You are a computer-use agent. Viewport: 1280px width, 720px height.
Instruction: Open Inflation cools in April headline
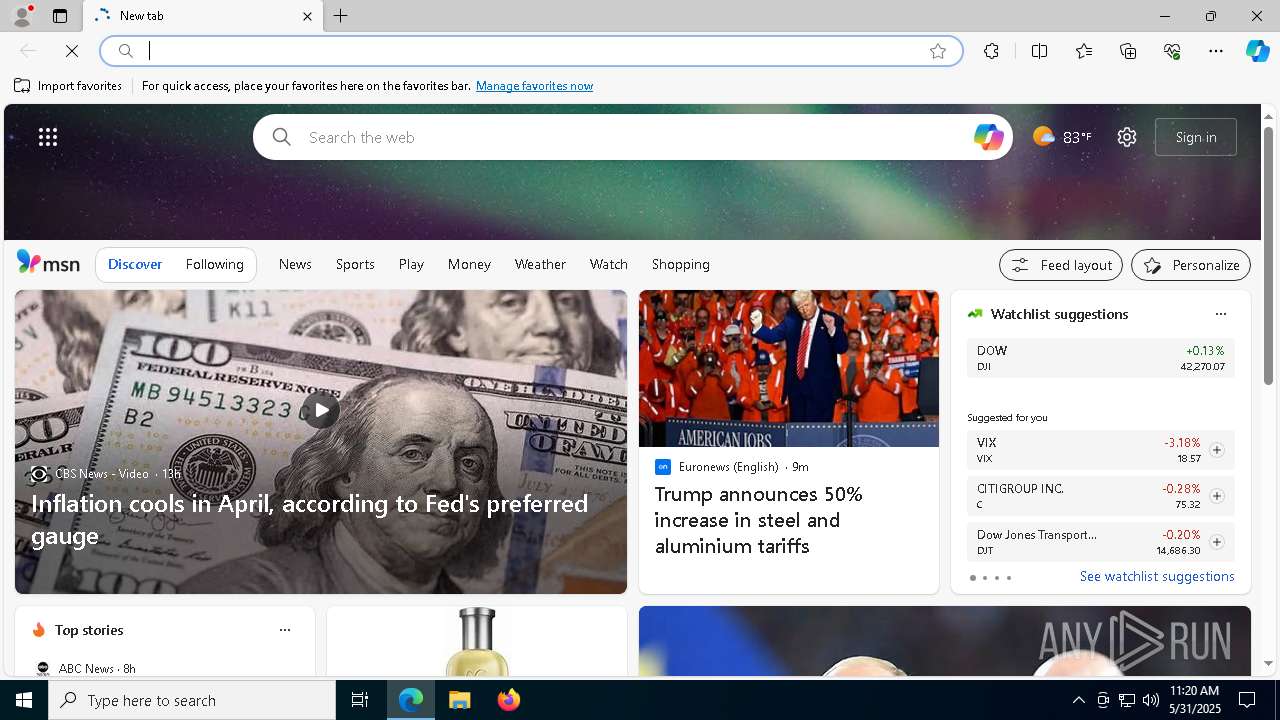coord(310,519)
